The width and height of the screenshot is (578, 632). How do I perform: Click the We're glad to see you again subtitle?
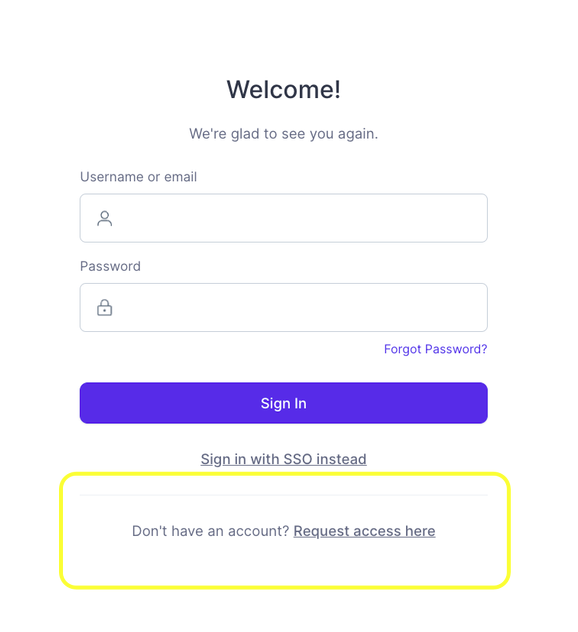tap(283, 134)
